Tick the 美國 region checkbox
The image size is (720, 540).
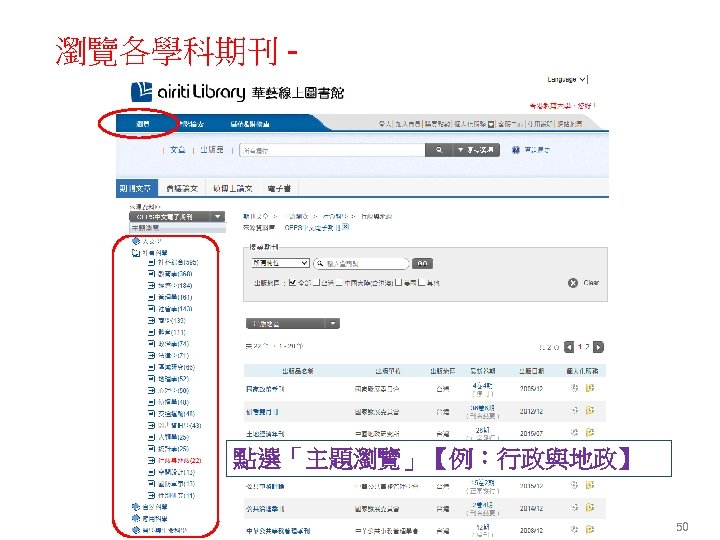[399, 282]
